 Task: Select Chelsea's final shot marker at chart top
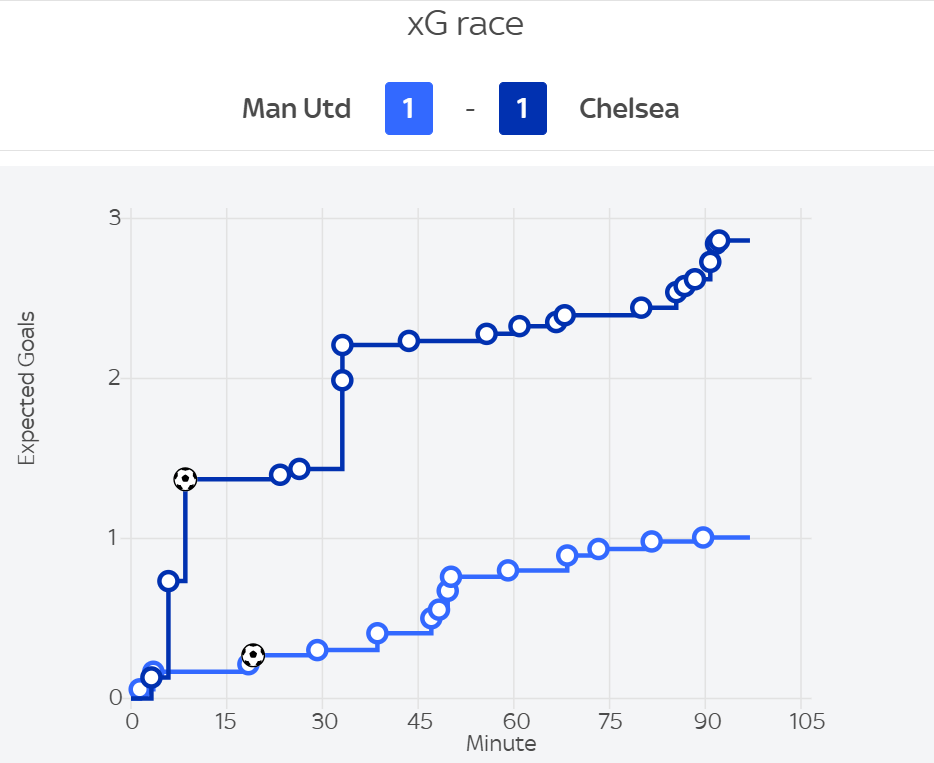719,240
